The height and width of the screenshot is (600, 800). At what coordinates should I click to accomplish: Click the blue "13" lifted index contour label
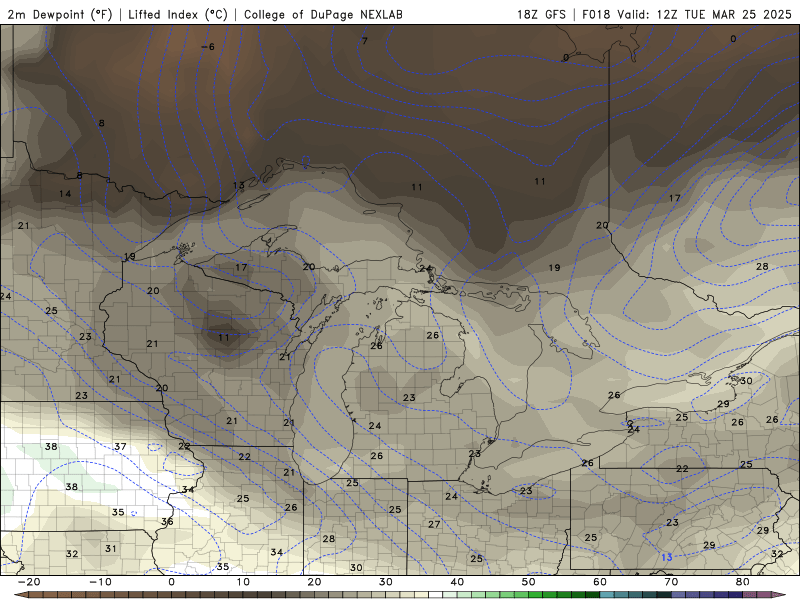click(667, 557)
